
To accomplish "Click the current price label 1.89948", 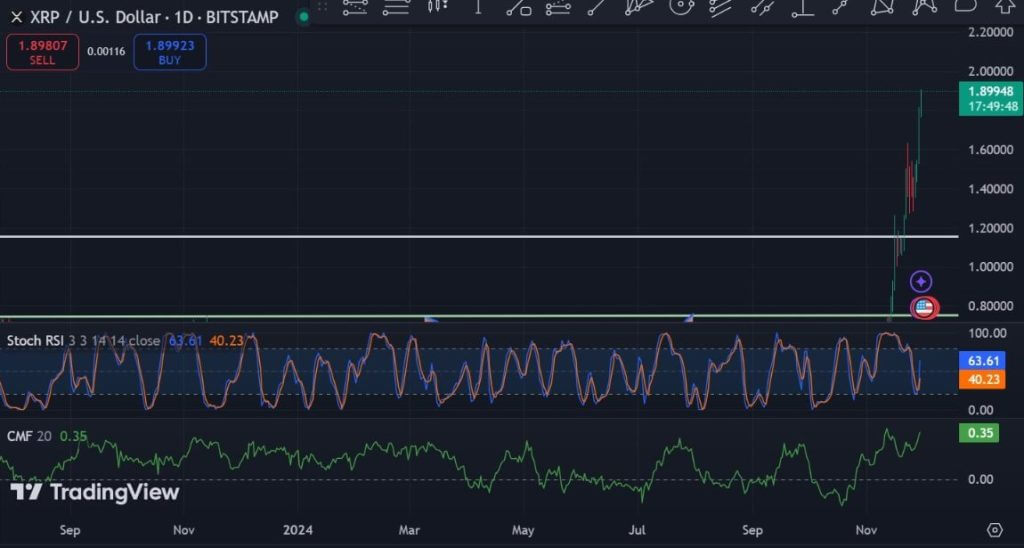I will [990, 91].
